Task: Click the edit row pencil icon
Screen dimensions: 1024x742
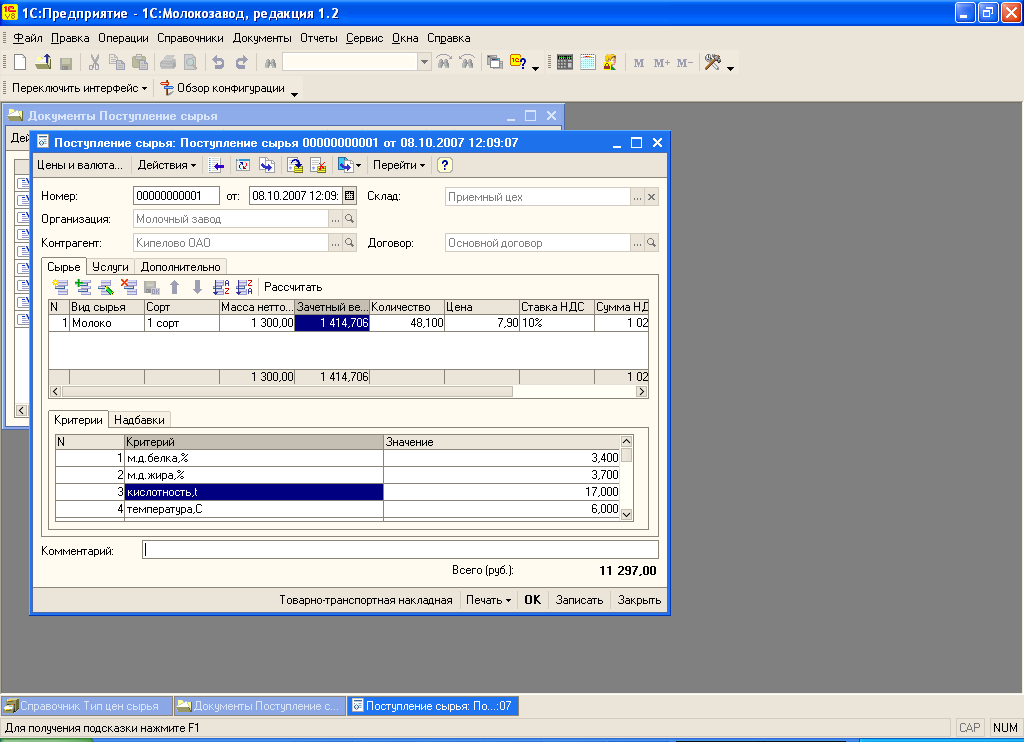Action: click(x=106, y=287)
